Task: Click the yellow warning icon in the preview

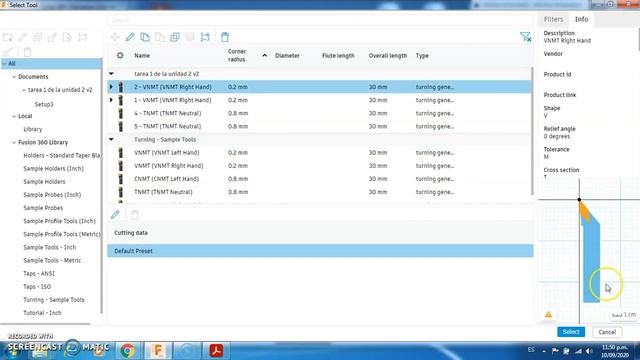Action: tap(548, 315)
